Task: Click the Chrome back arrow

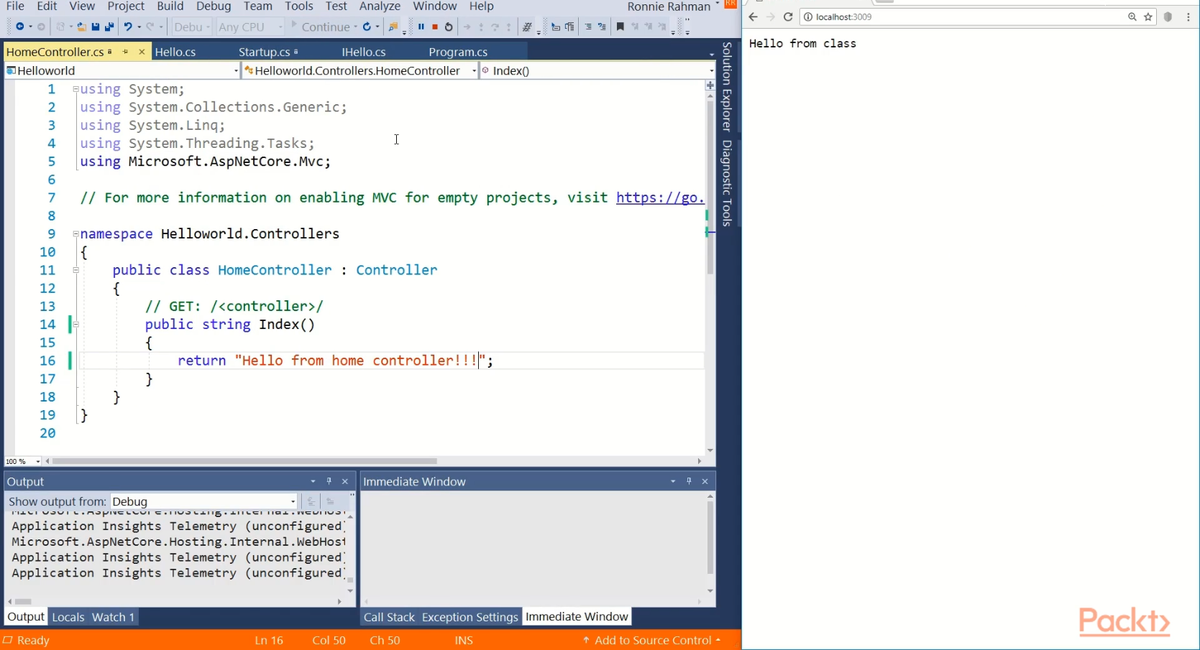Action: [753, 17]
